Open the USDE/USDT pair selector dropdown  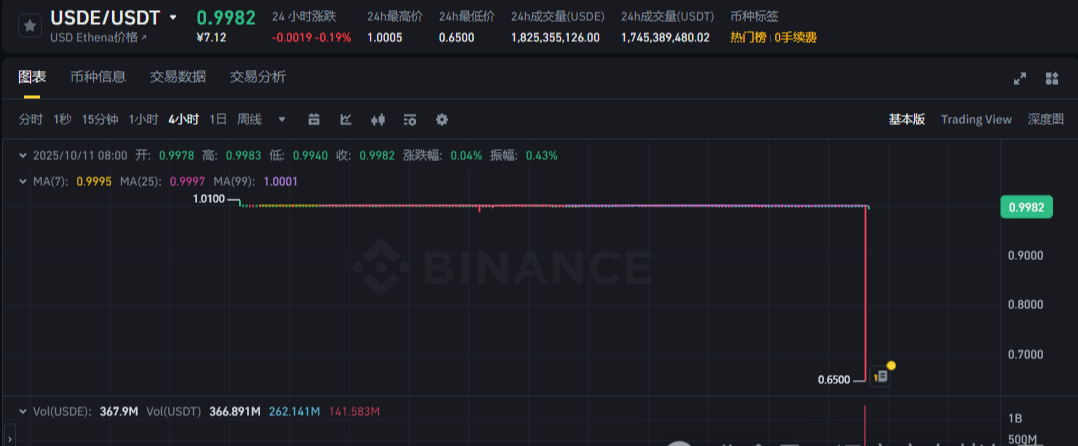173,17
